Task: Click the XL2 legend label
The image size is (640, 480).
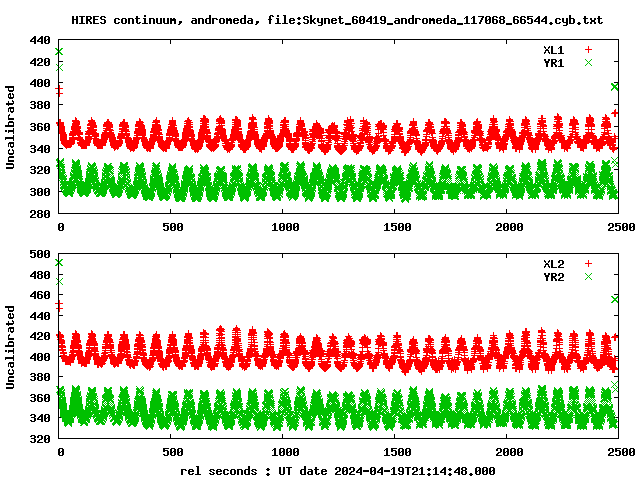Action: (x=553, y=263)
